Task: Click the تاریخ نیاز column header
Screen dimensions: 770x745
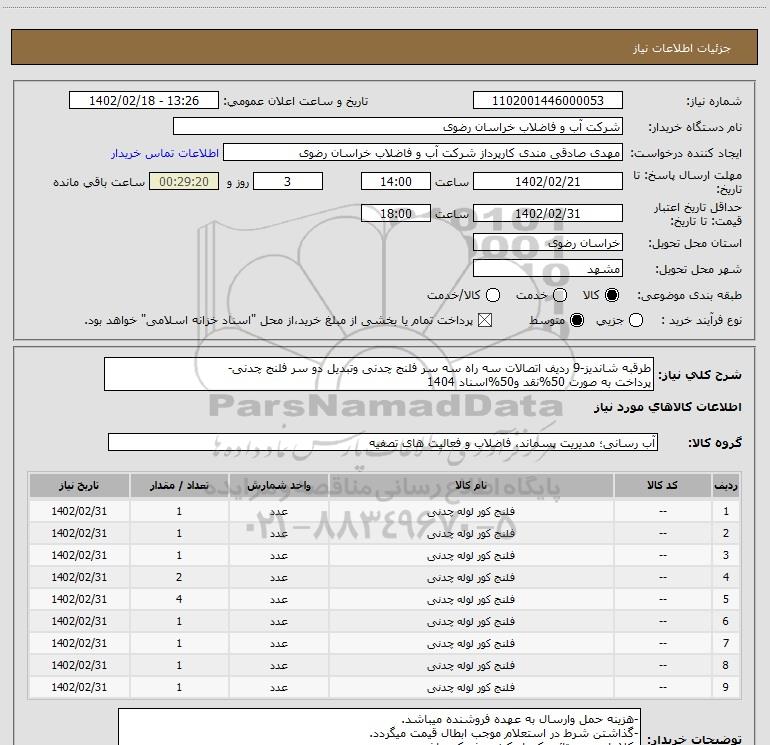Action: 79,486
